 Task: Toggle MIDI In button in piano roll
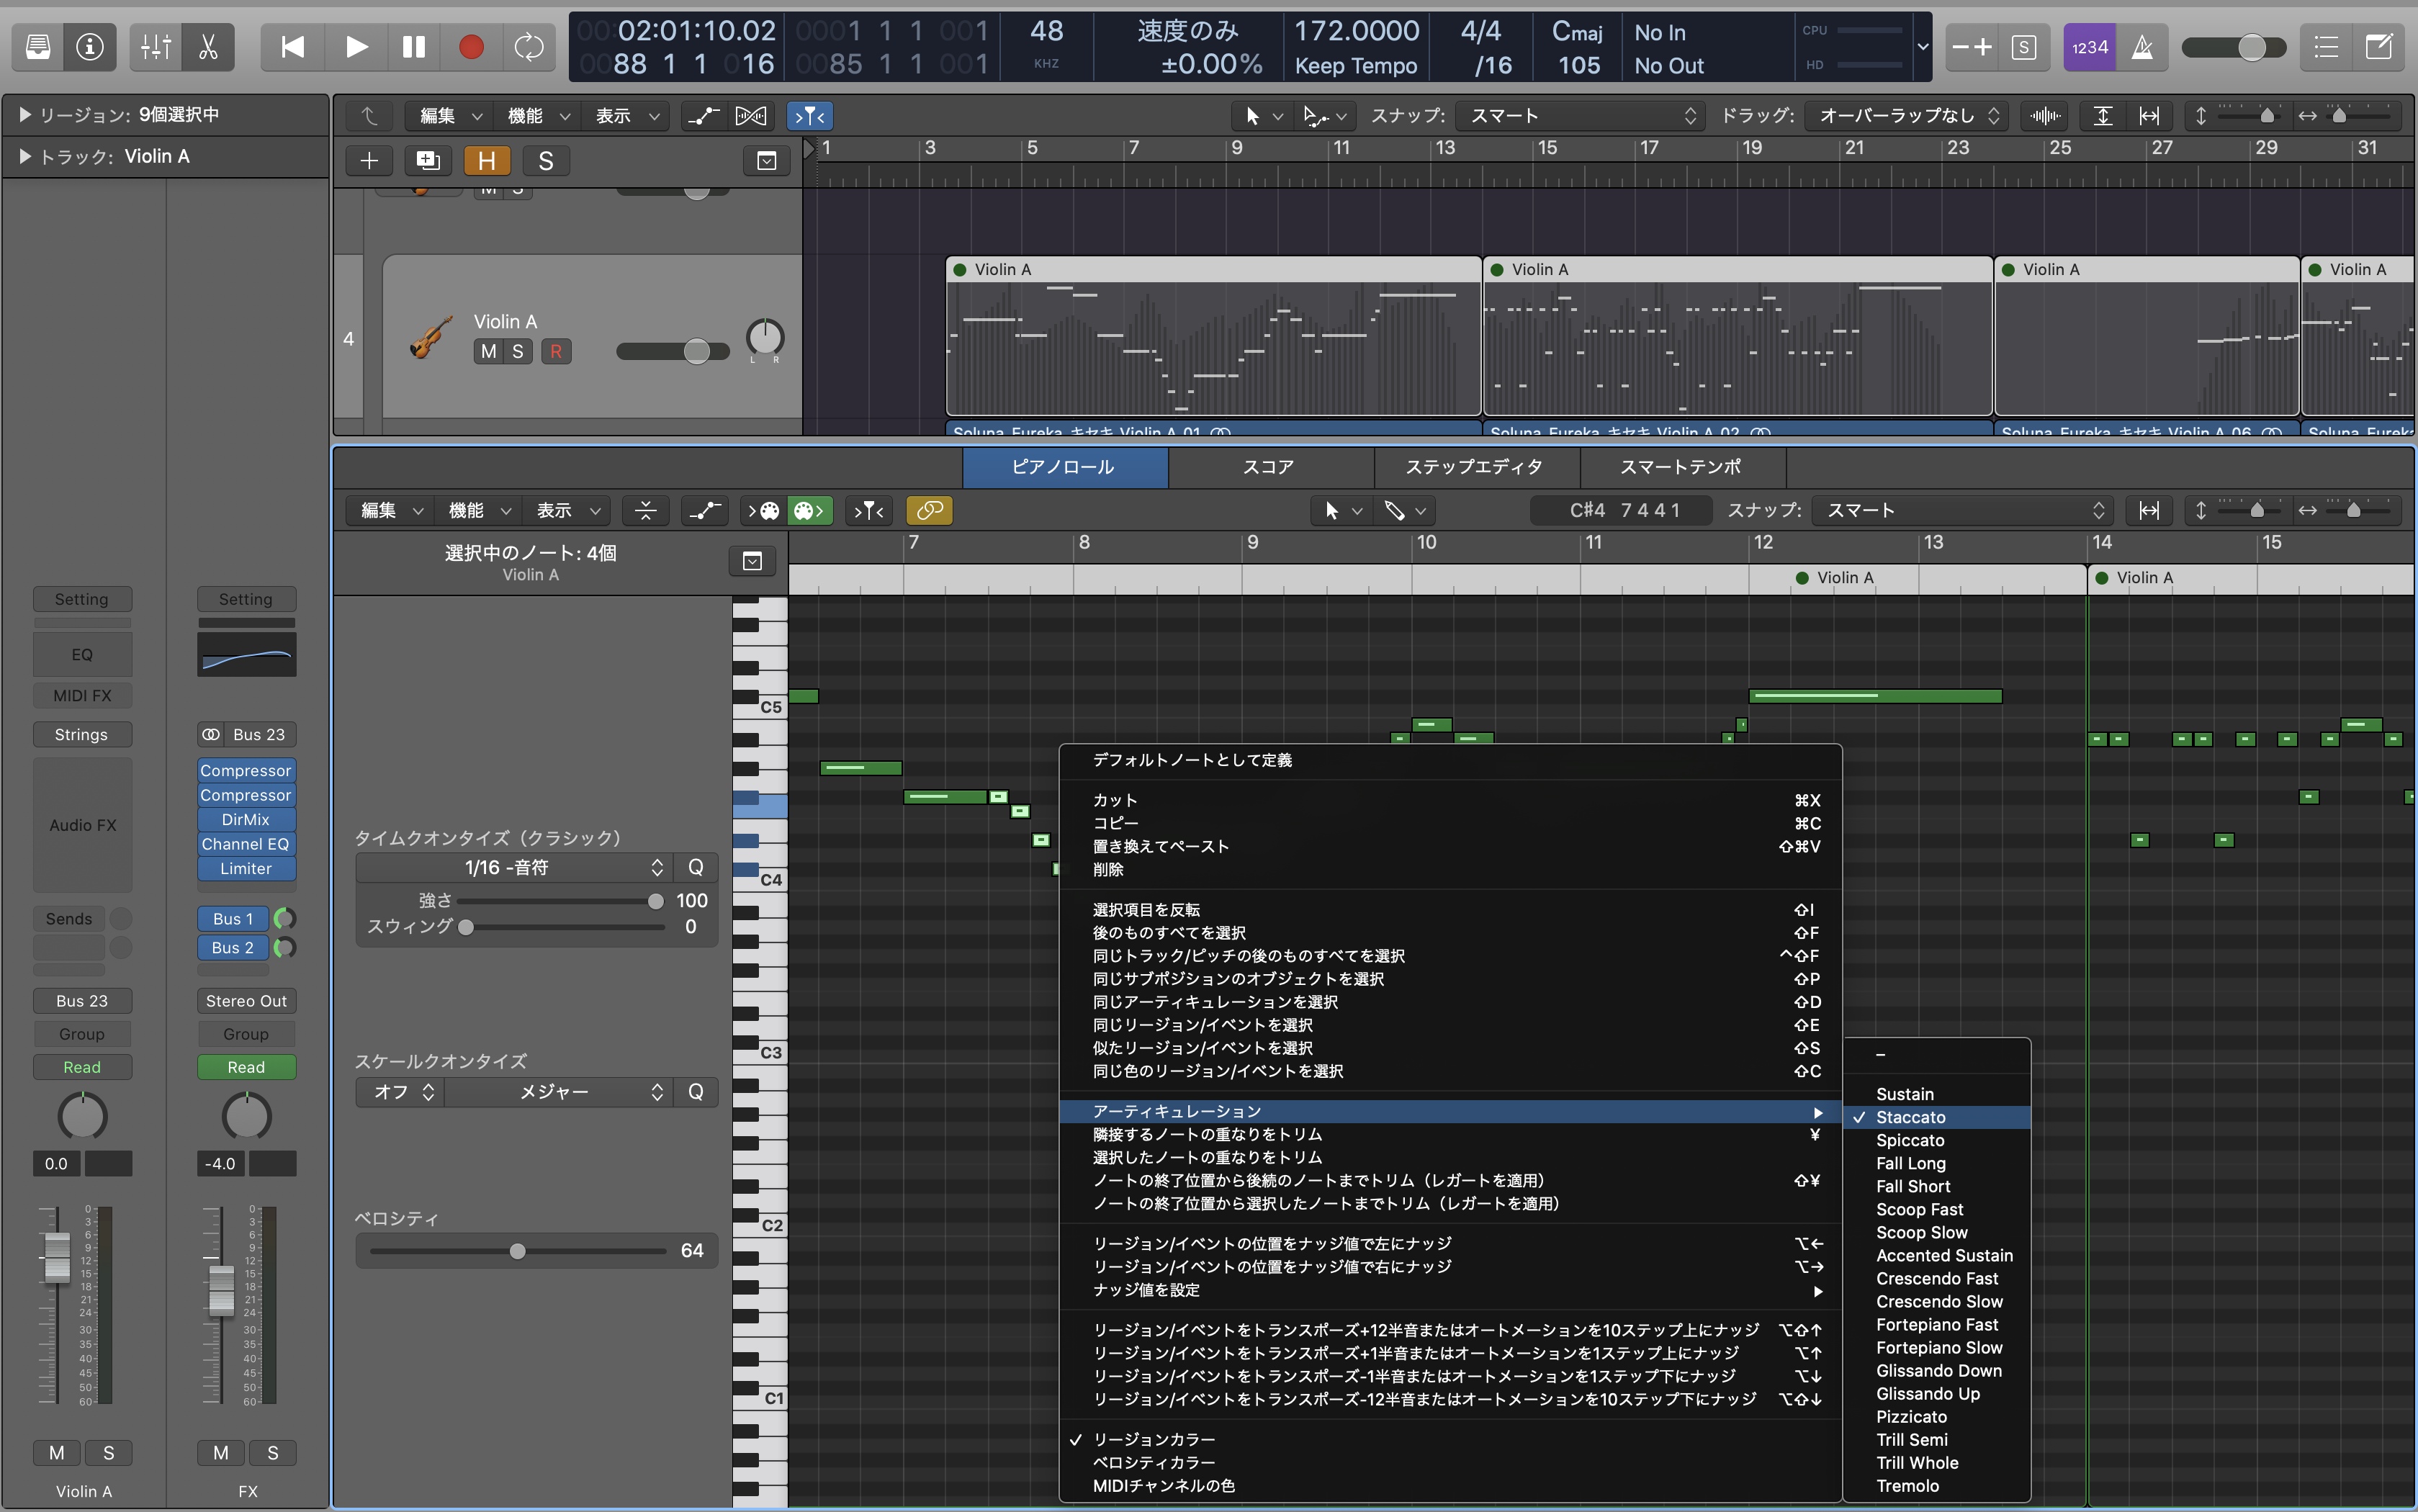(x=764, y=511)
